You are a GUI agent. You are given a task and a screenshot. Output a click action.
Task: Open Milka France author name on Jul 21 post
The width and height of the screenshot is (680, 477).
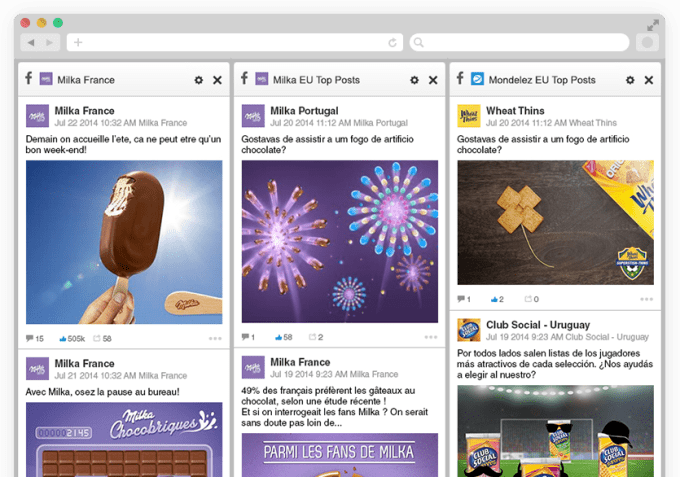click(85, 364)
